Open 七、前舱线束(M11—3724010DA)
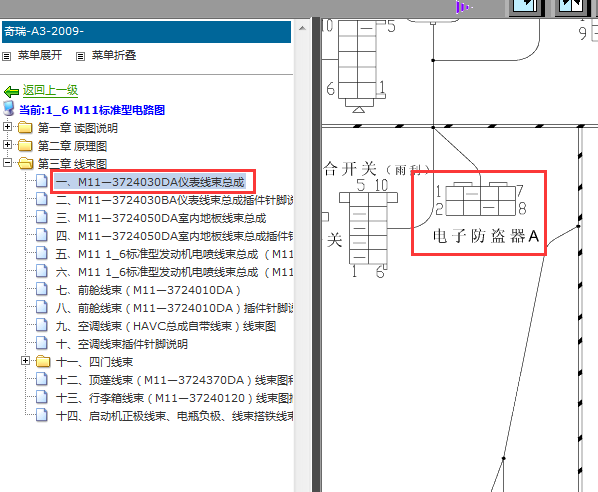Viewport: 598px width, 492px height. 148,290
